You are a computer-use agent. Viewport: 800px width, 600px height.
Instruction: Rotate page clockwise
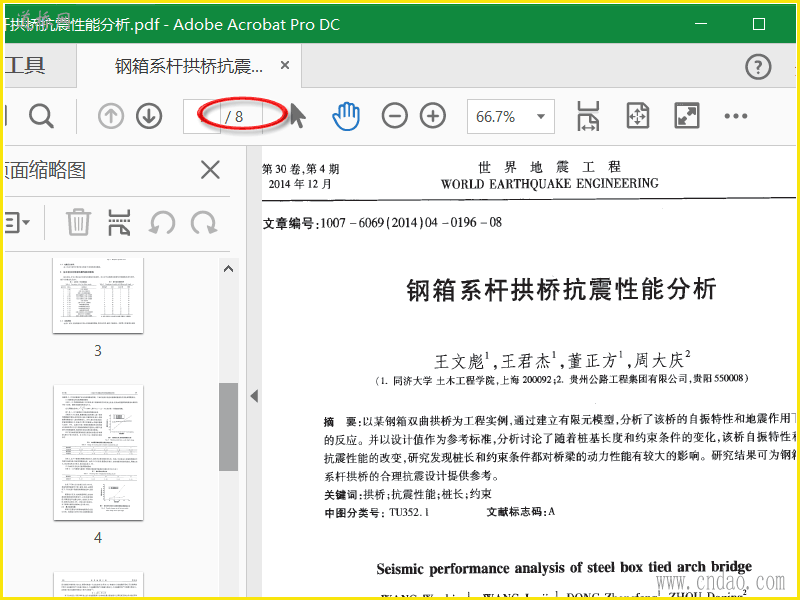coord(204,223)
